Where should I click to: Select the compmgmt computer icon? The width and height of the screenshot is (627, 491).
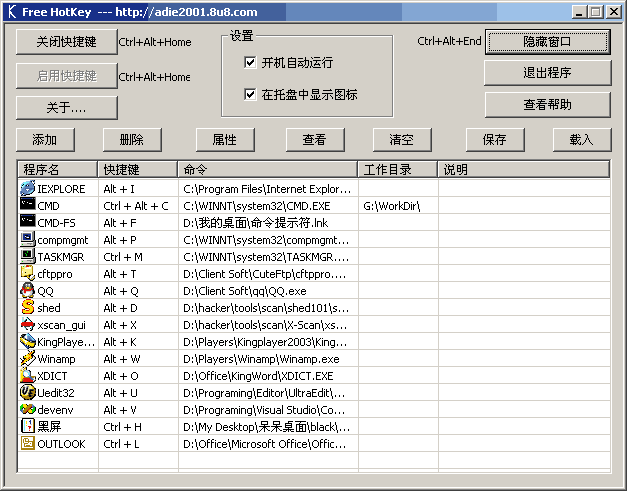(28, 239)
